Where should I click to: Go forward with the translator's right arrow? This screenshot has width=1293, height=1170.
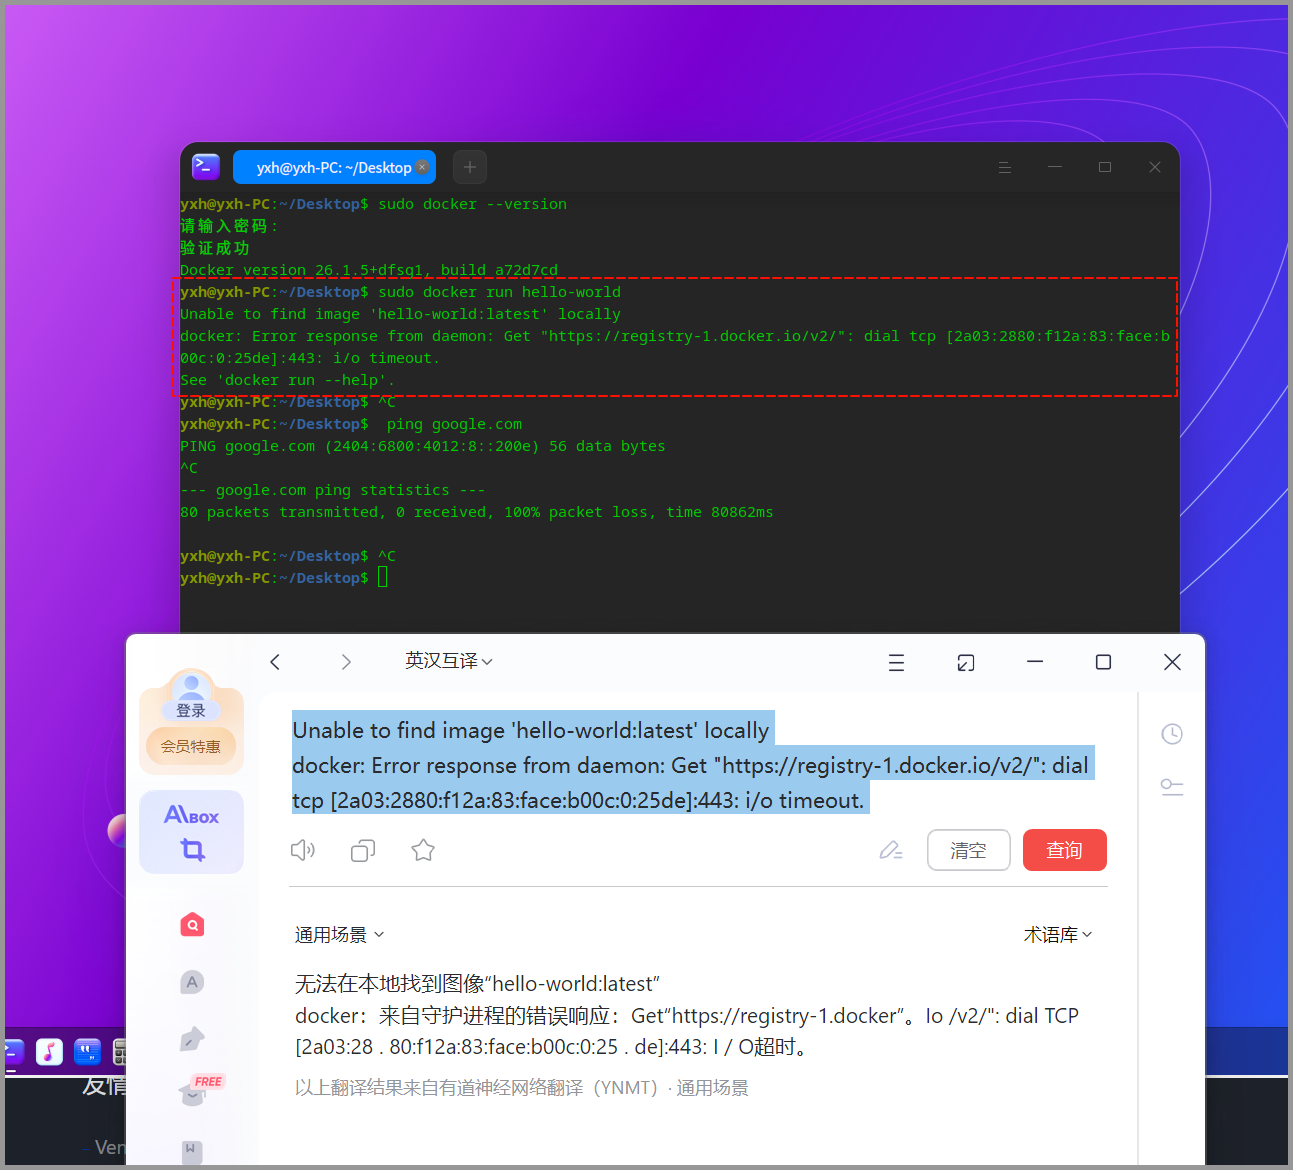[x=346, y=662]
